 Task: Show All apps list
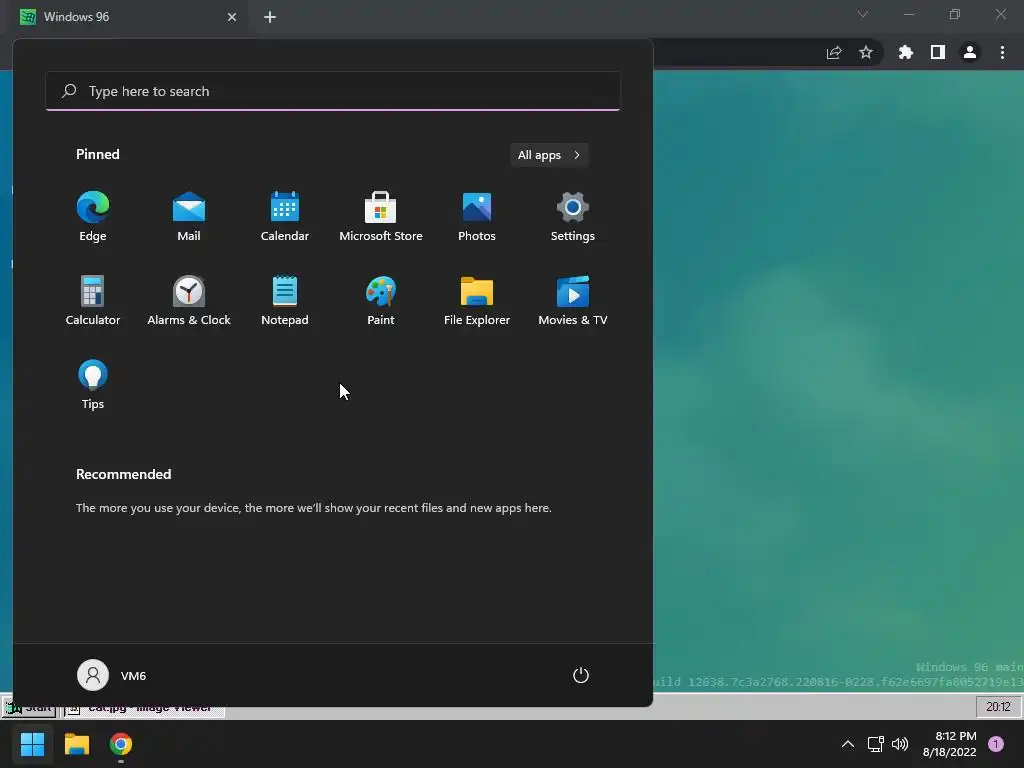tap(549, 155)
